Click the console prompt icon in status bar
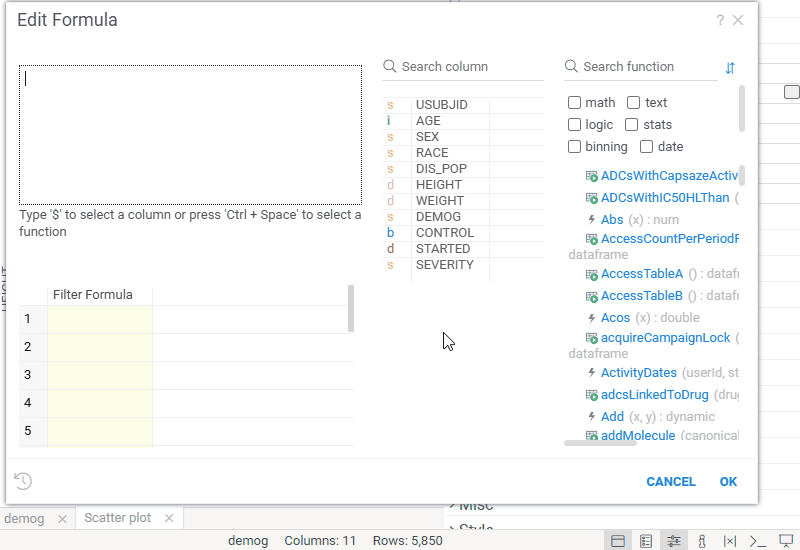This screenshot has width=800, height=550. pyautogui.click(x=758, y=541)
